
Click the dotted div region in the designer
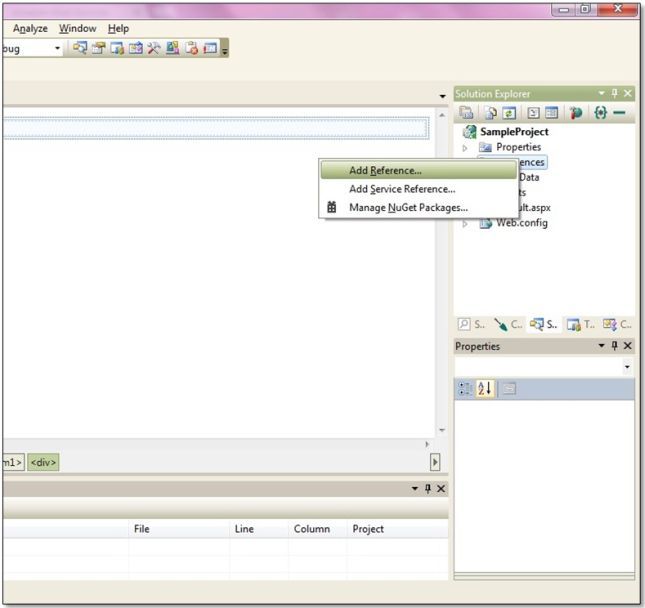[216, 128]
